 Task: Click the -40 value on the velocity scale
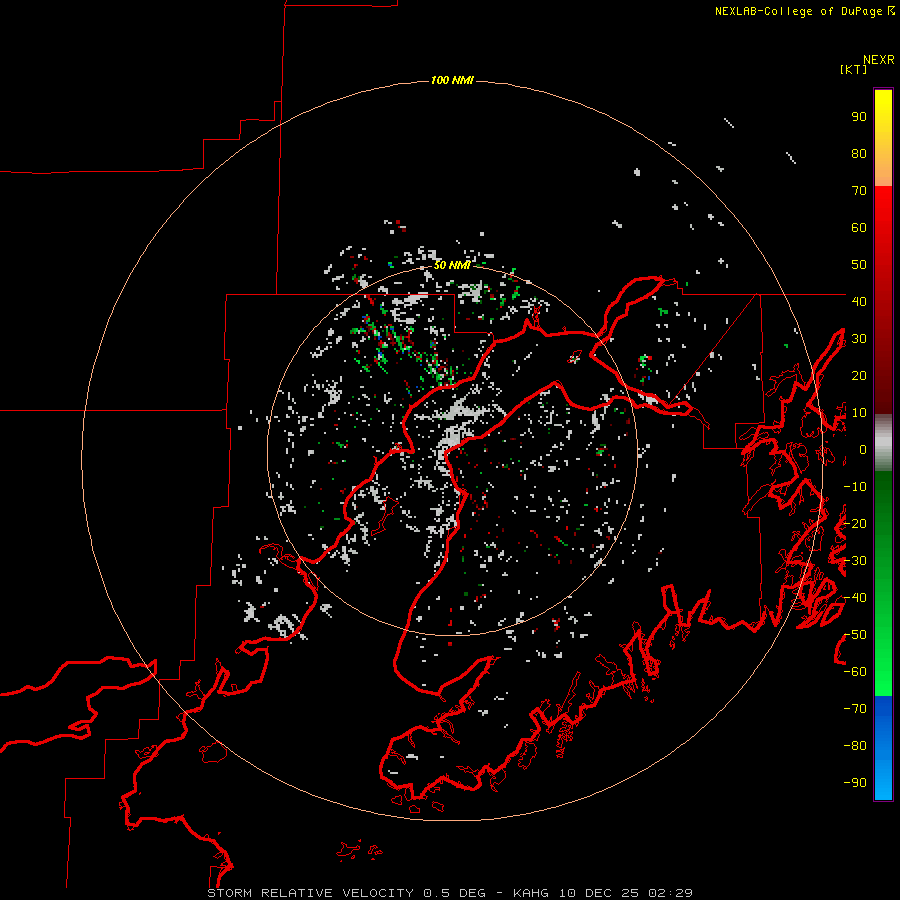(855, 598)
